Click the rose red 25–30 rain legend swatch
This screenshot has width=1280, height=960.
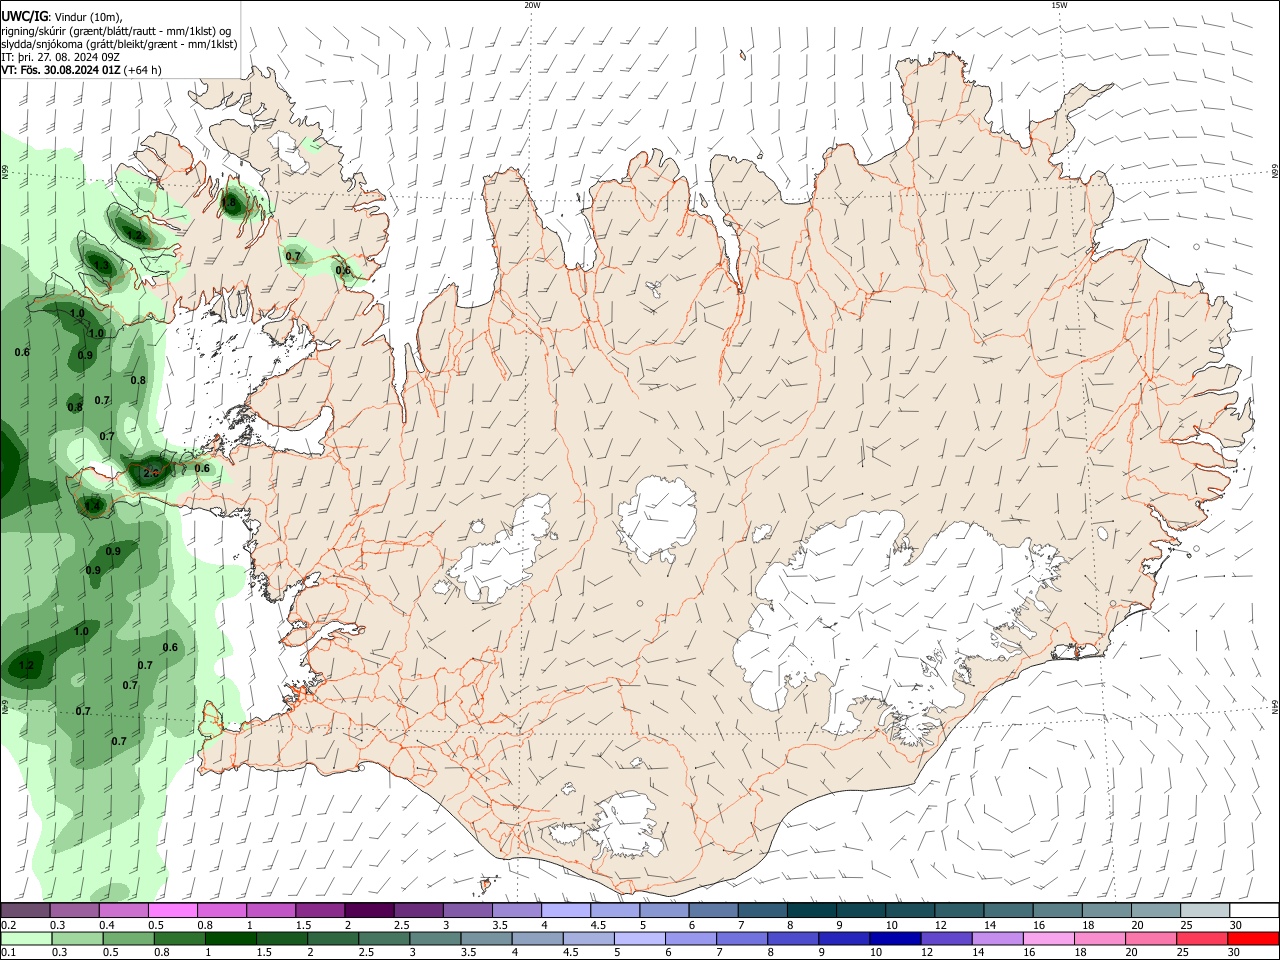(x=1203, y=939)
